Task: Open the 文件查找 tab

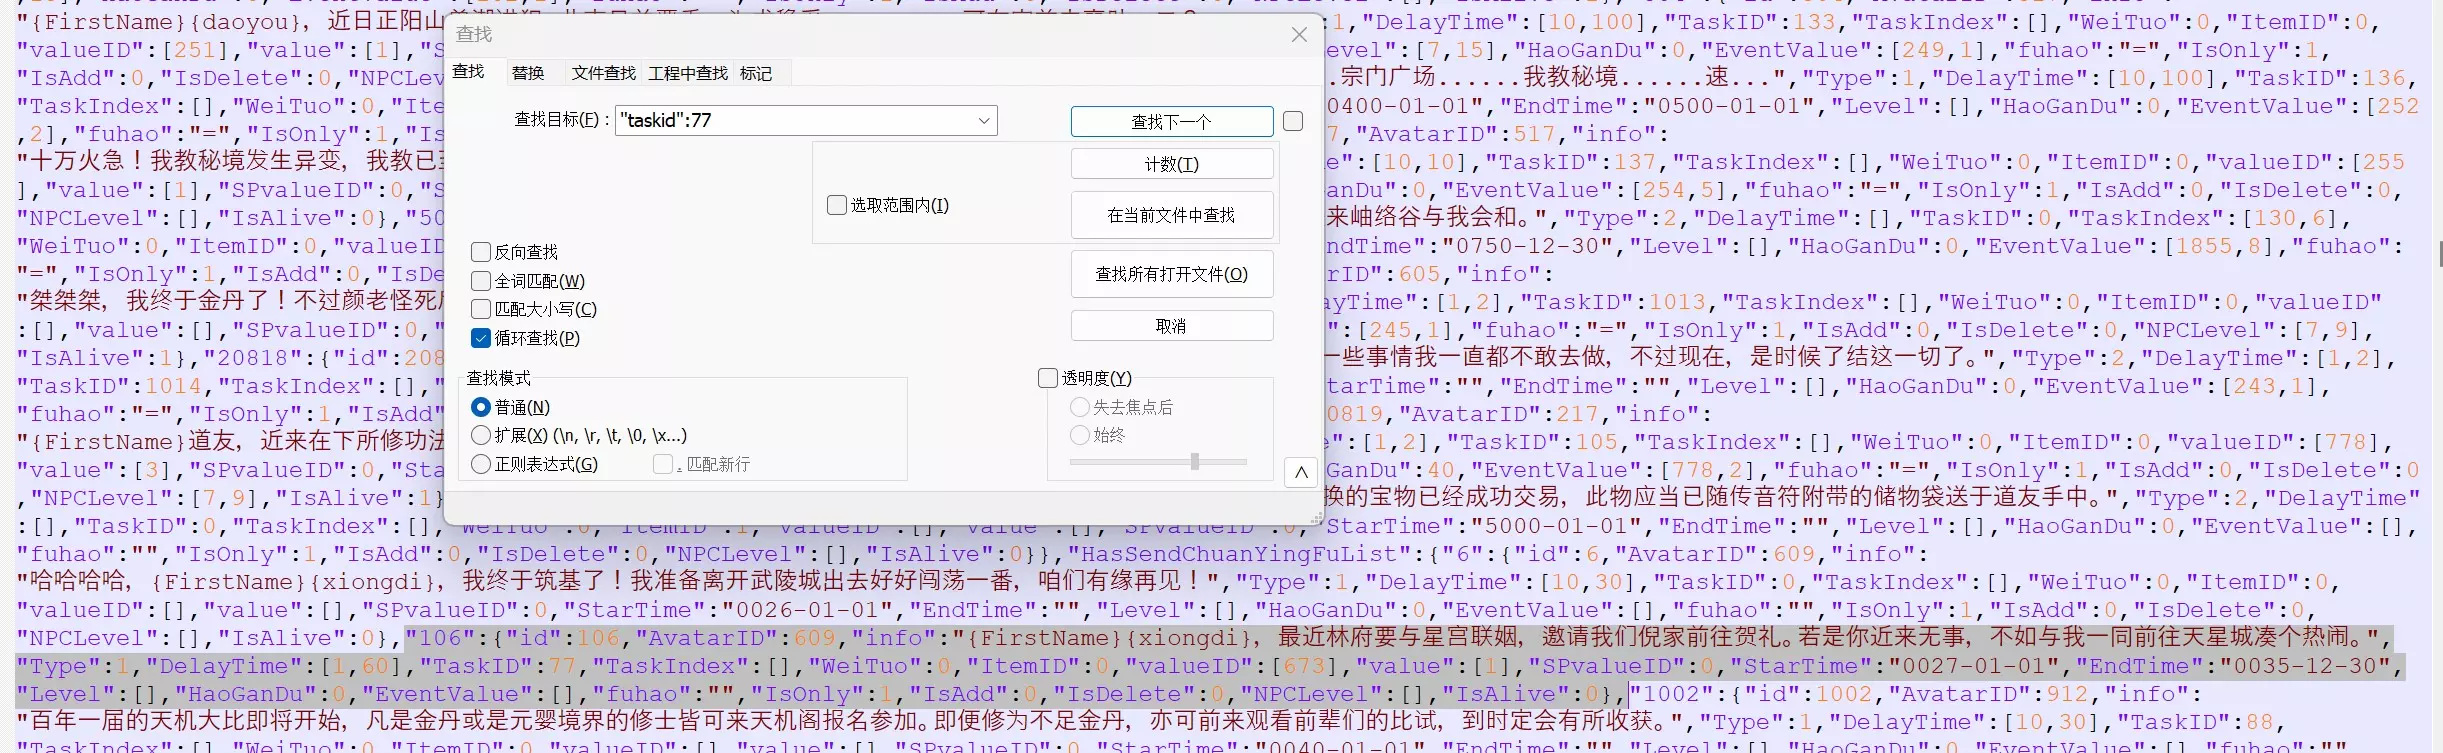Action: tap(604, 73)
